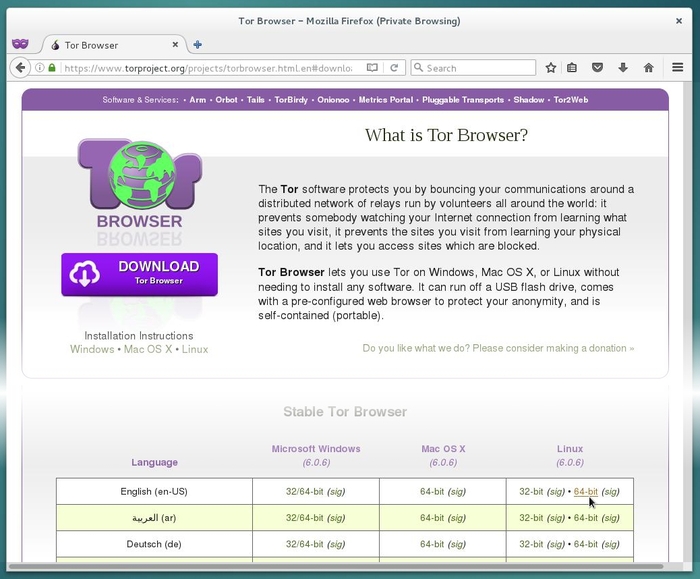Screen dimensions: 700x579
Task: Open sig for Deutsch Windows build
Action: [x=336, y=544]
